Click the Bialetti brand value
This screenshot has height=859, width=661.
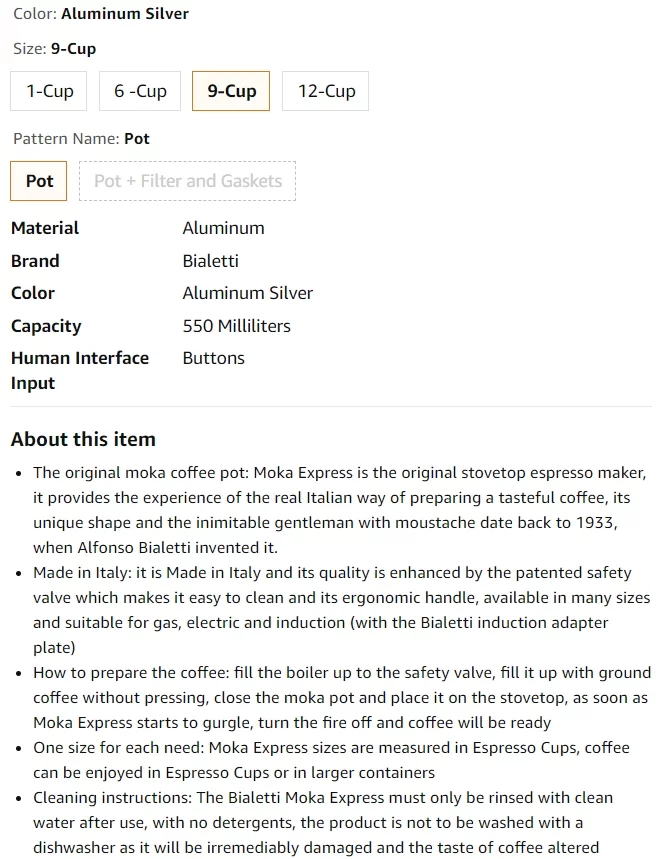tap(210, 261)
